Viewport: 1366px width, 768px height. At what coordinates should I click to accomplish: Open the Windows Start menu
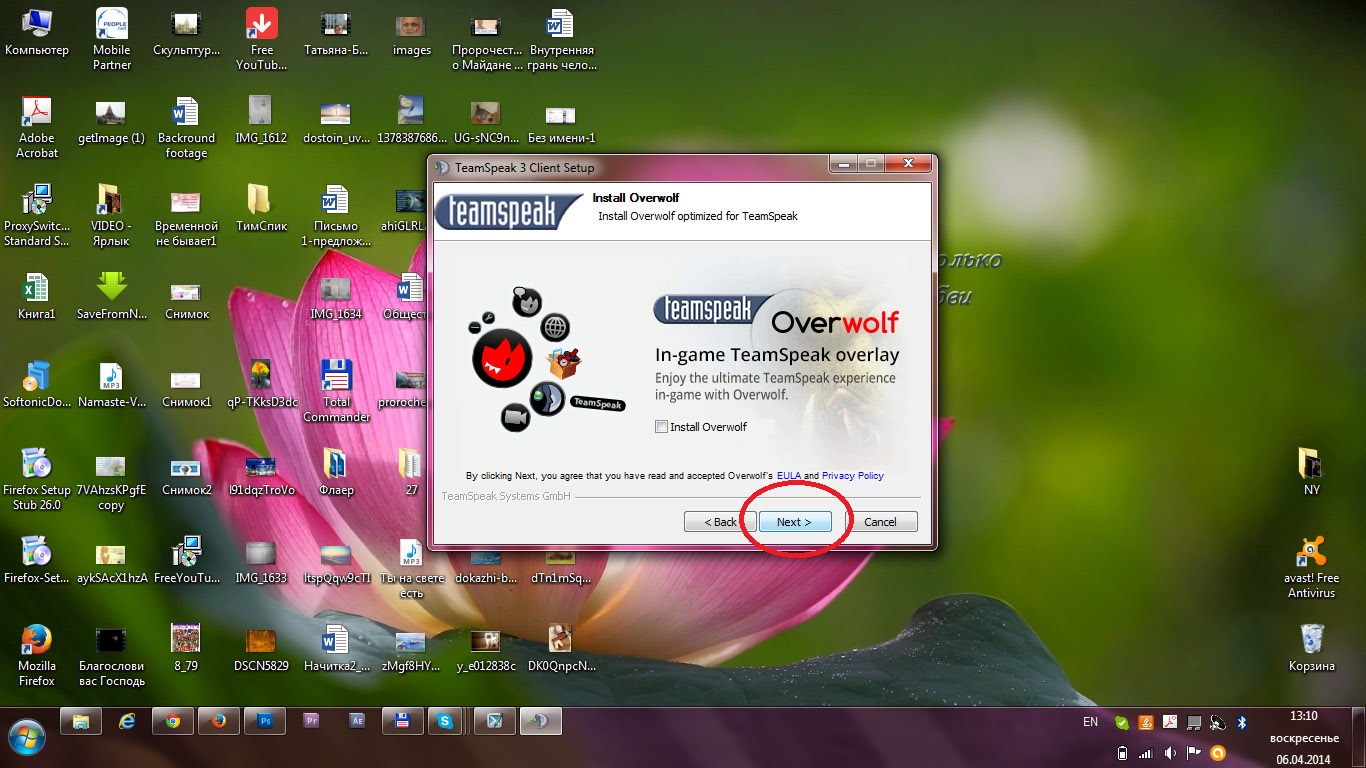(27, 737)
